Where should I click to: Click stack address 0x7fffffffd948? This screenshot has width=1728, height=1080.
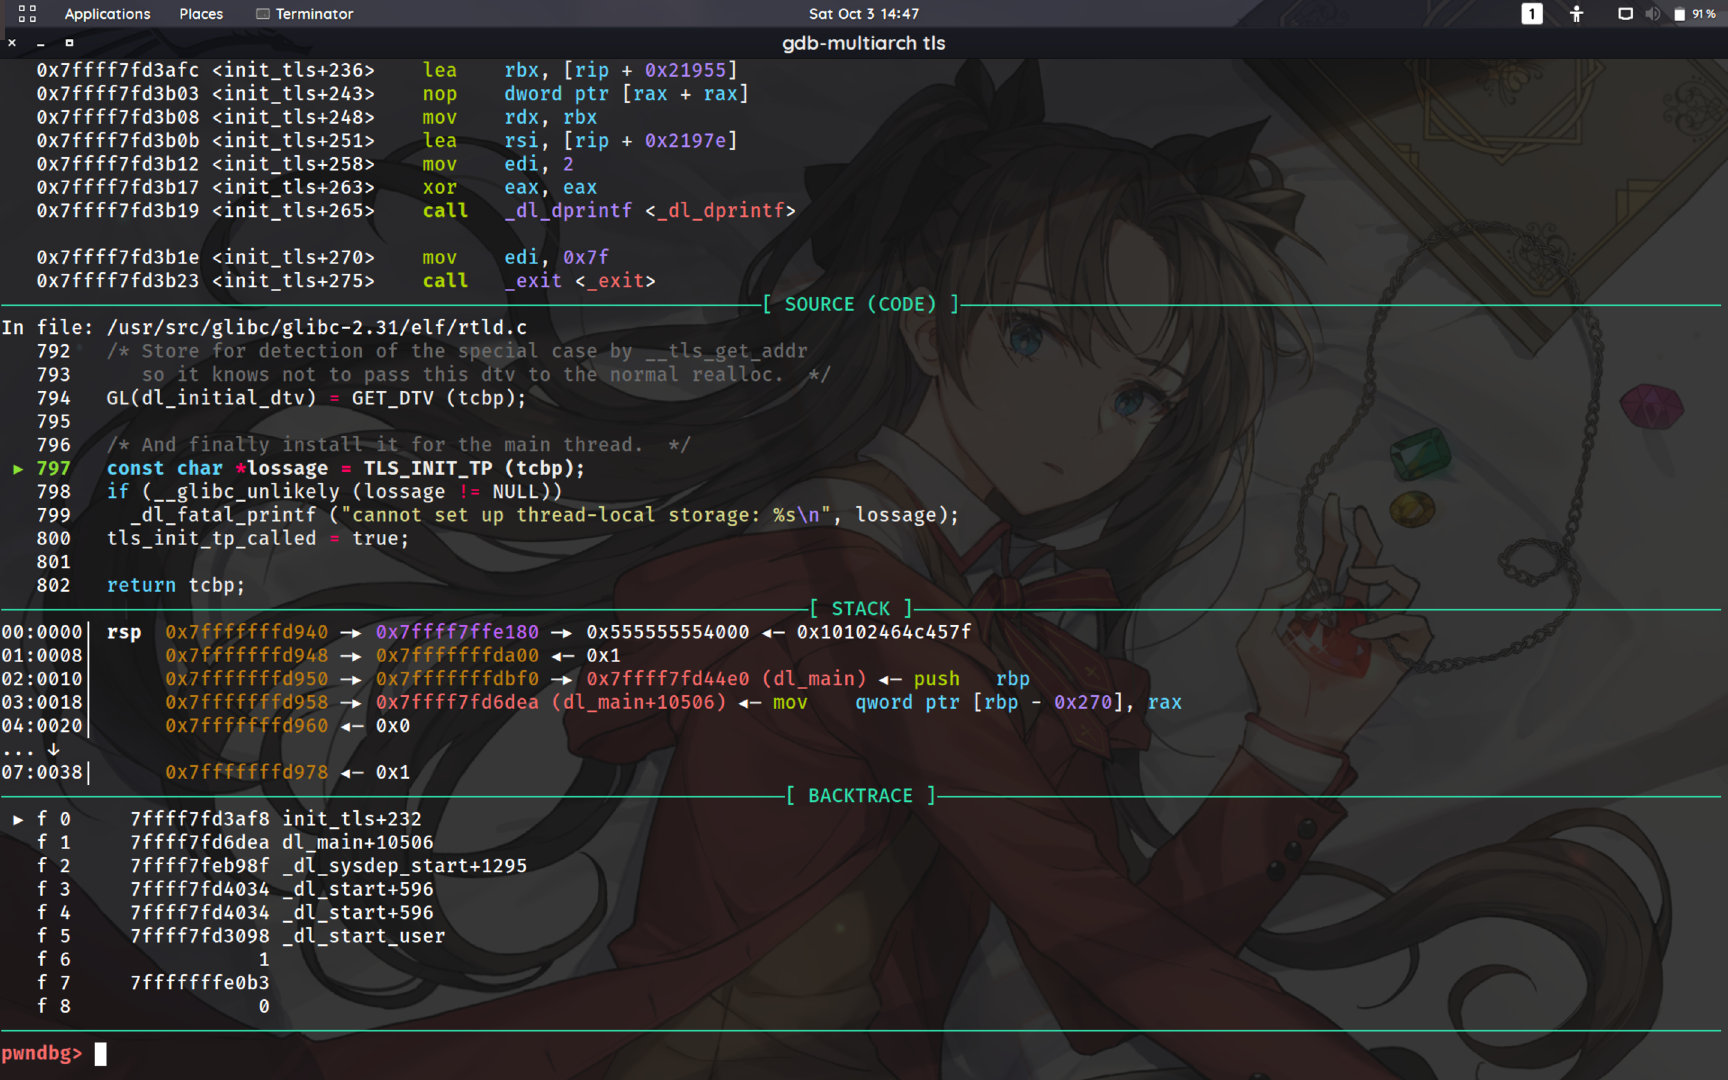click(247, 655)
